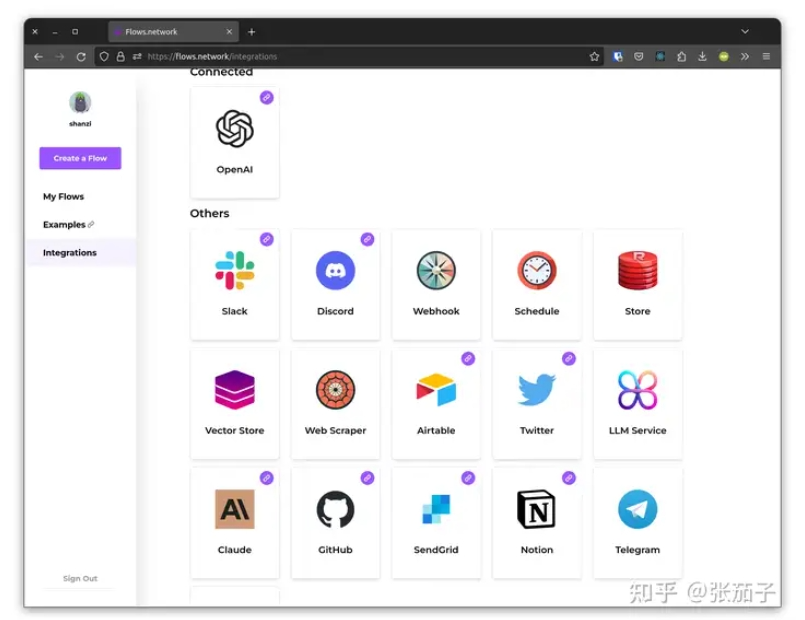Open the LLM Service icon
Screen dimensions: 805x620
pos(638,390)
